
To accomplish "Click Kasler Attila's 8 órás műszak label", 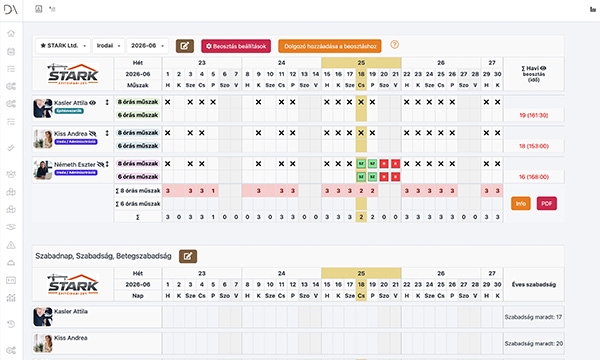I will tap(138, 102).
